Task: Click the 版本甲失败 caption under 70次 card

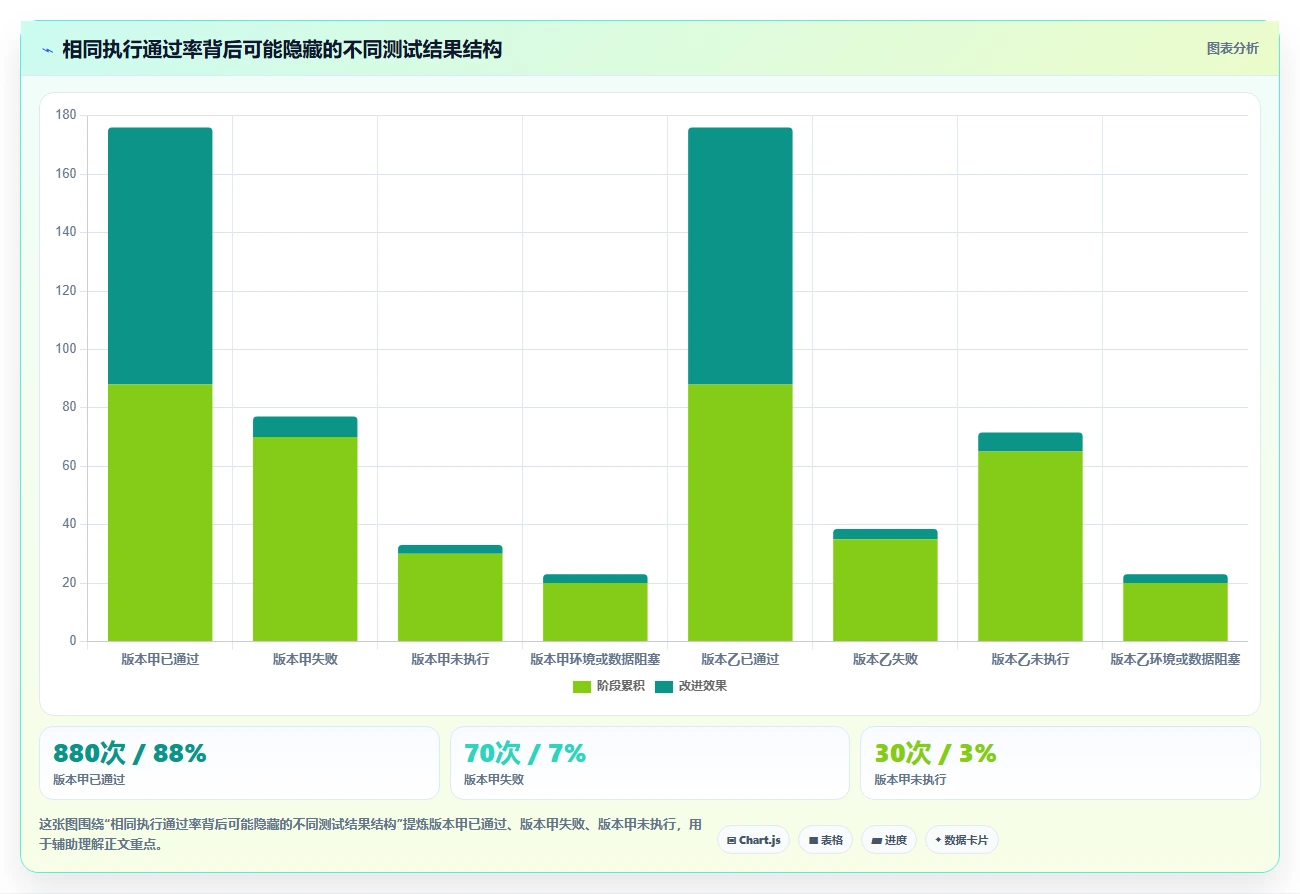Action: [494, 780]
